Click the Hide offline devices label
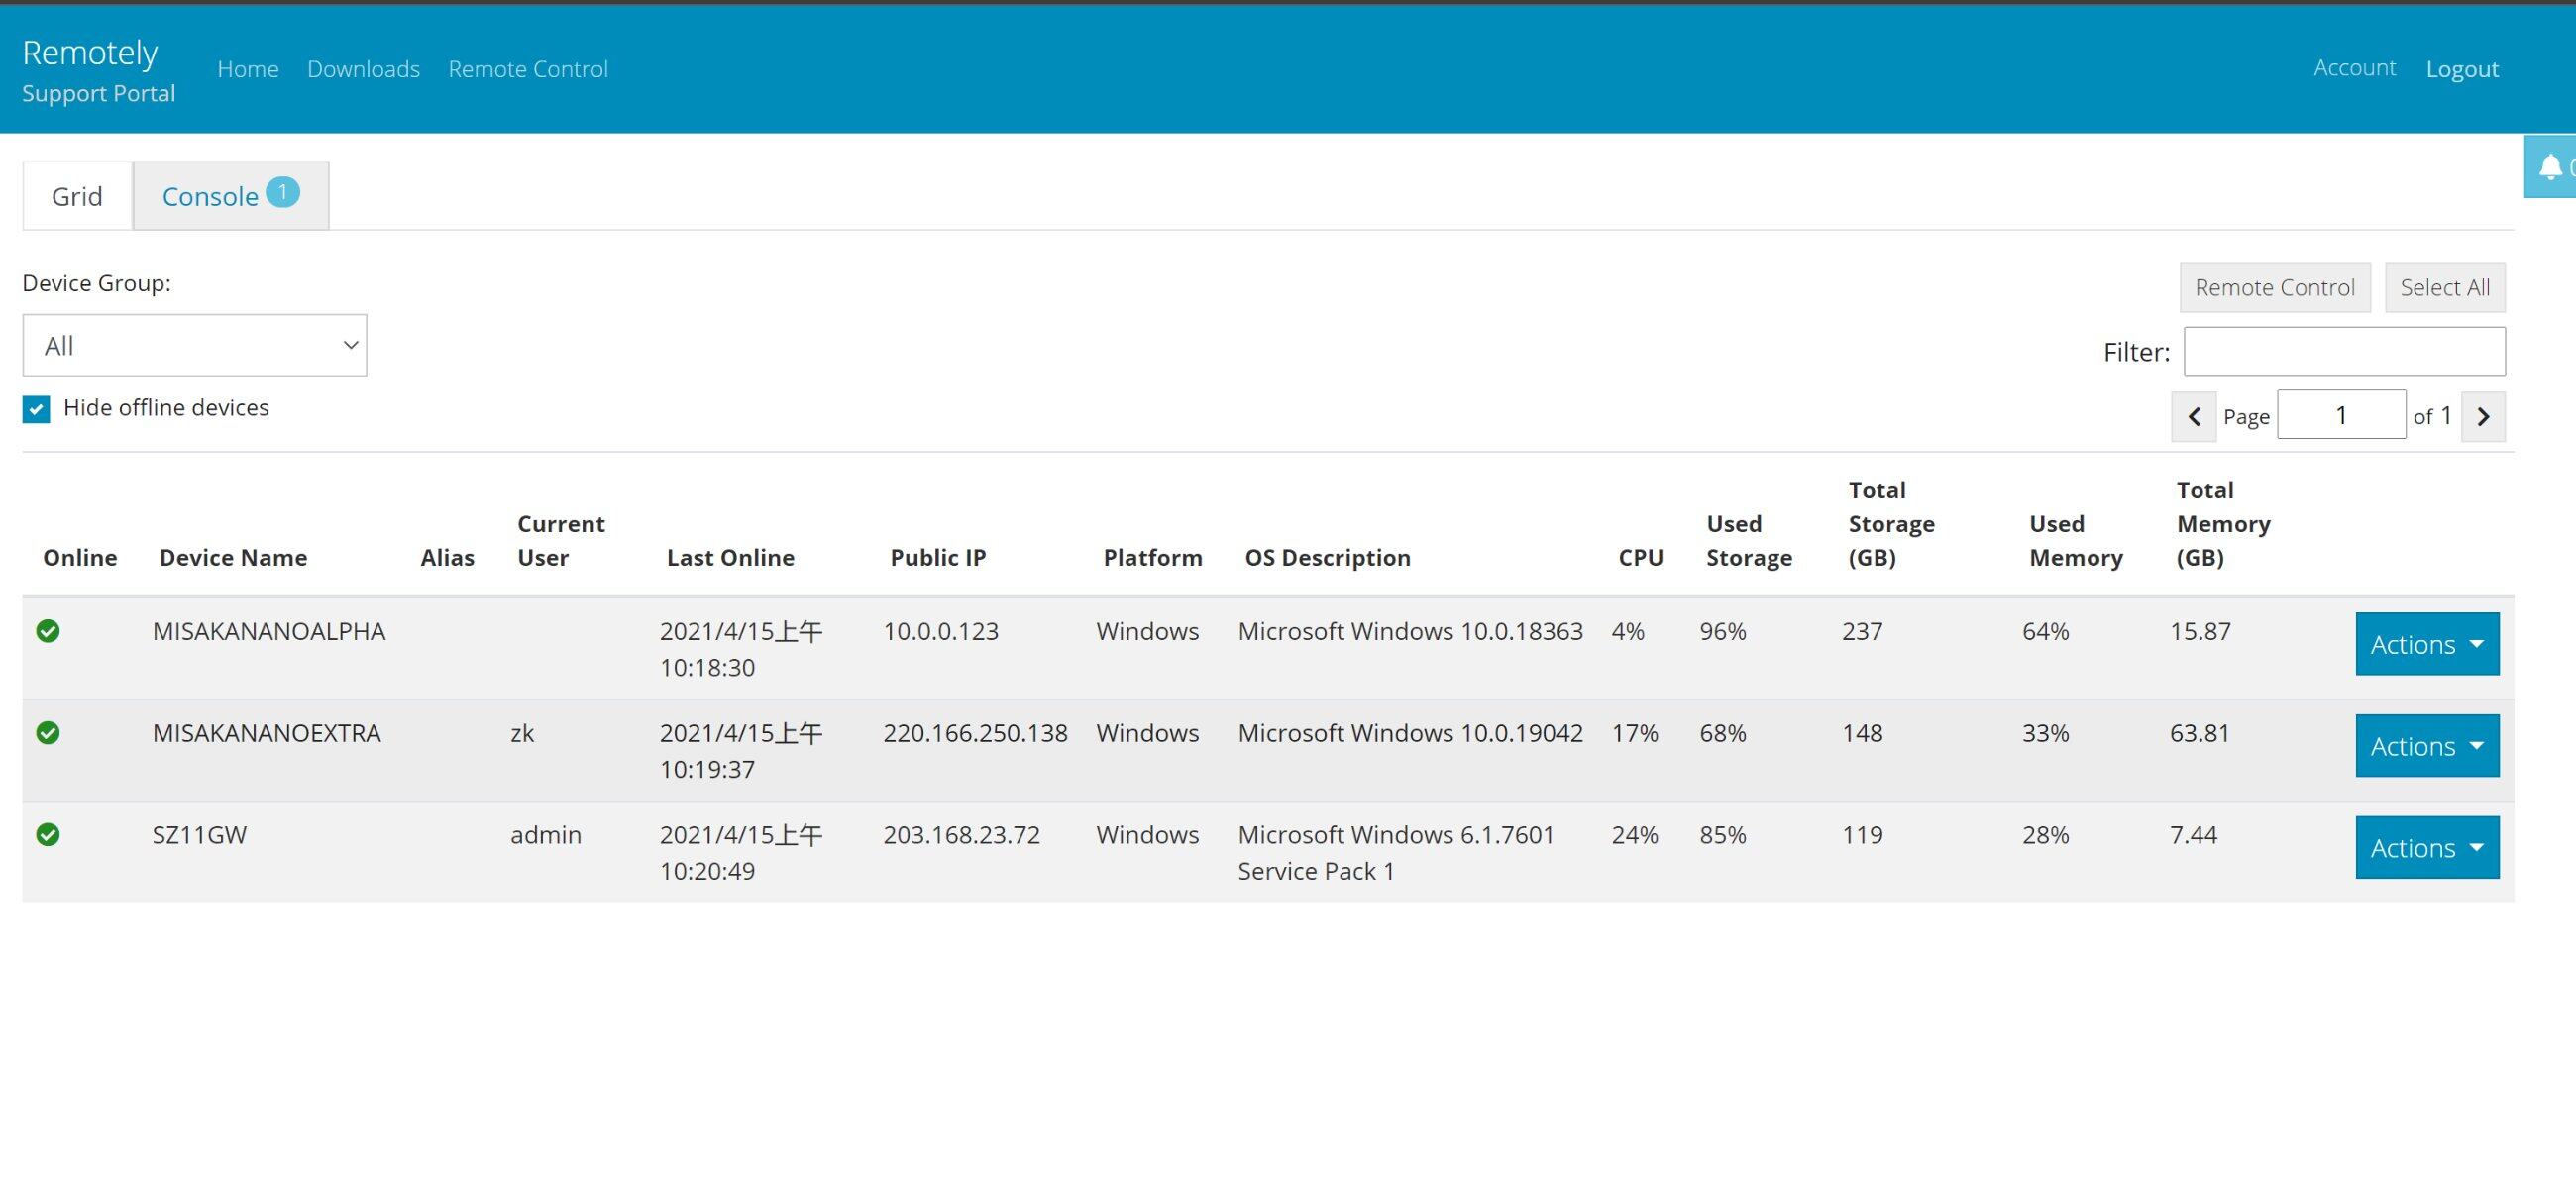Image resolution: width=2576 pixels, height=1185 pixels. (166, 407)
